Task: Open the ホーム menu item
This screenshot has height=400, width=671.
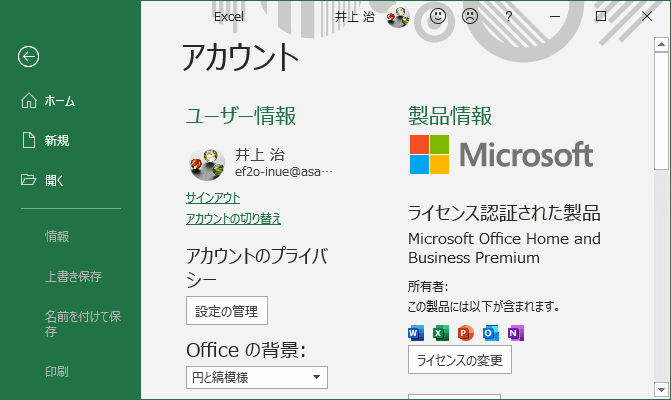Action: [59, 101]
